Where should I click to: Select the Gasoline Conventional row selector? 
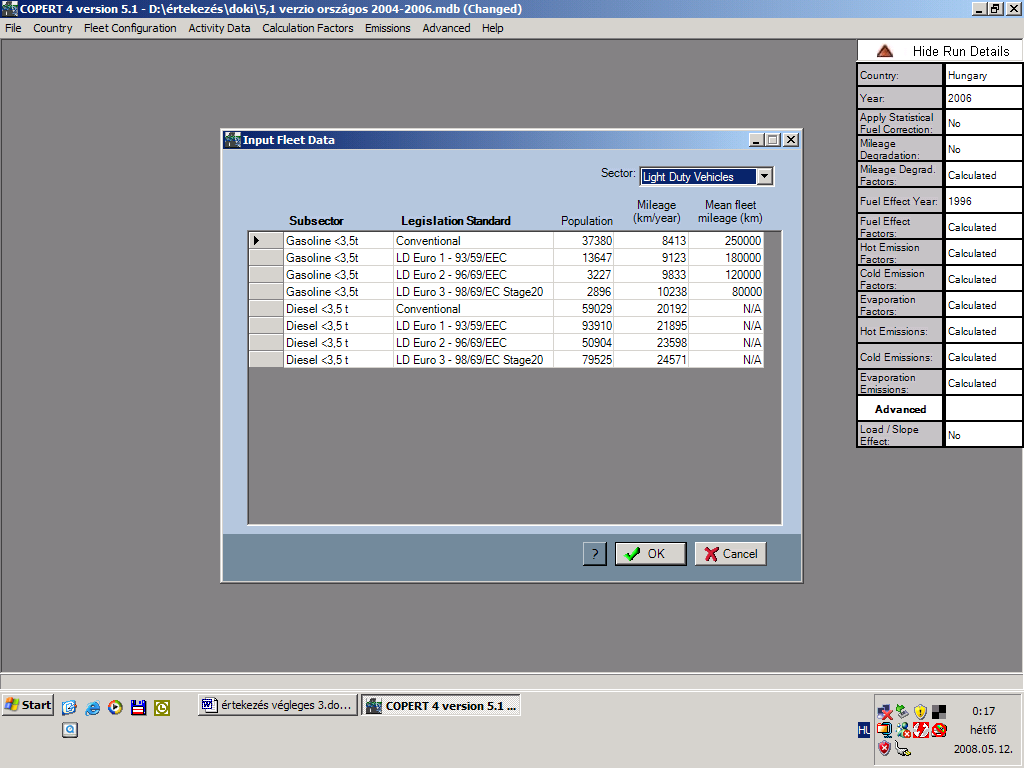click(266, 240)
